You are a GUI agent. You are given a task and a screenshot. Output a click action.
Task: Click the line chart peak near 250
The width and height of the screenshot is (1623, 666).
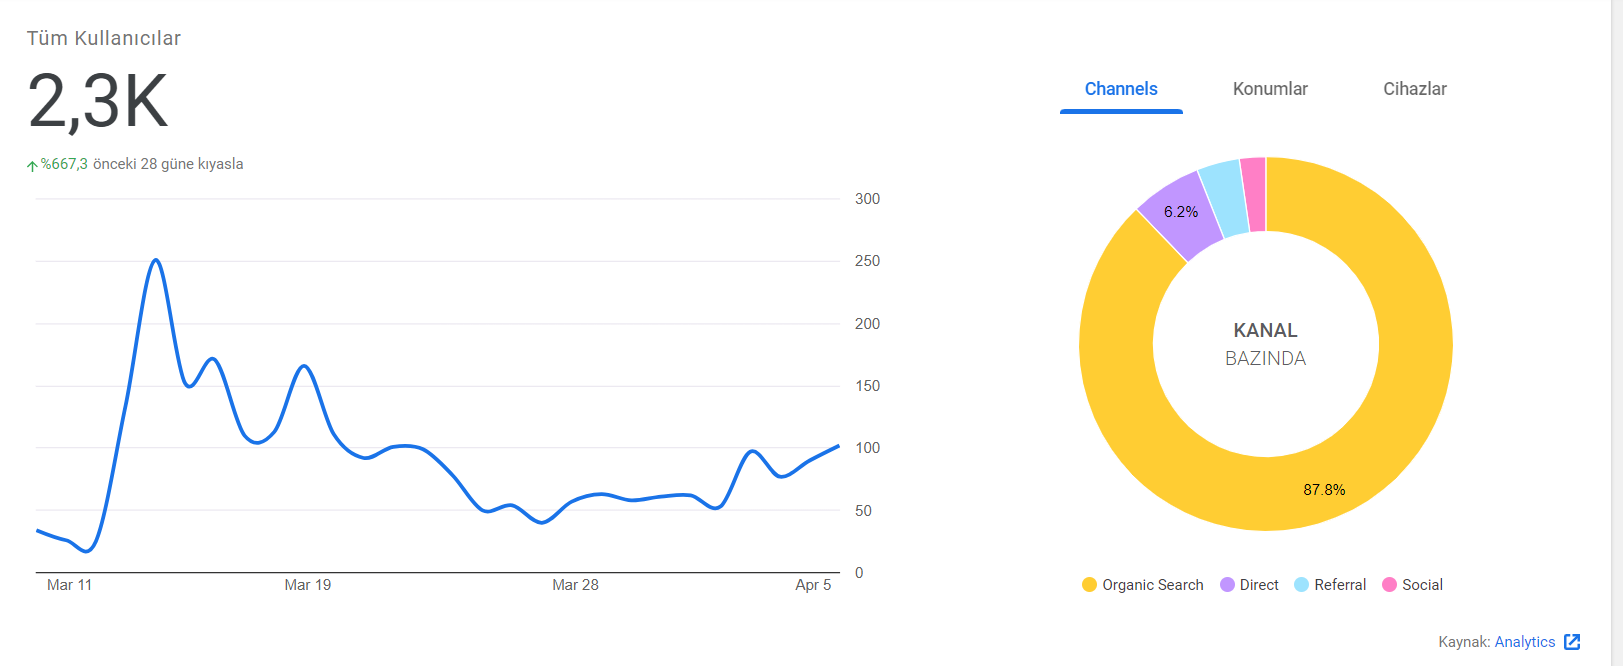(x=155, y=260)
